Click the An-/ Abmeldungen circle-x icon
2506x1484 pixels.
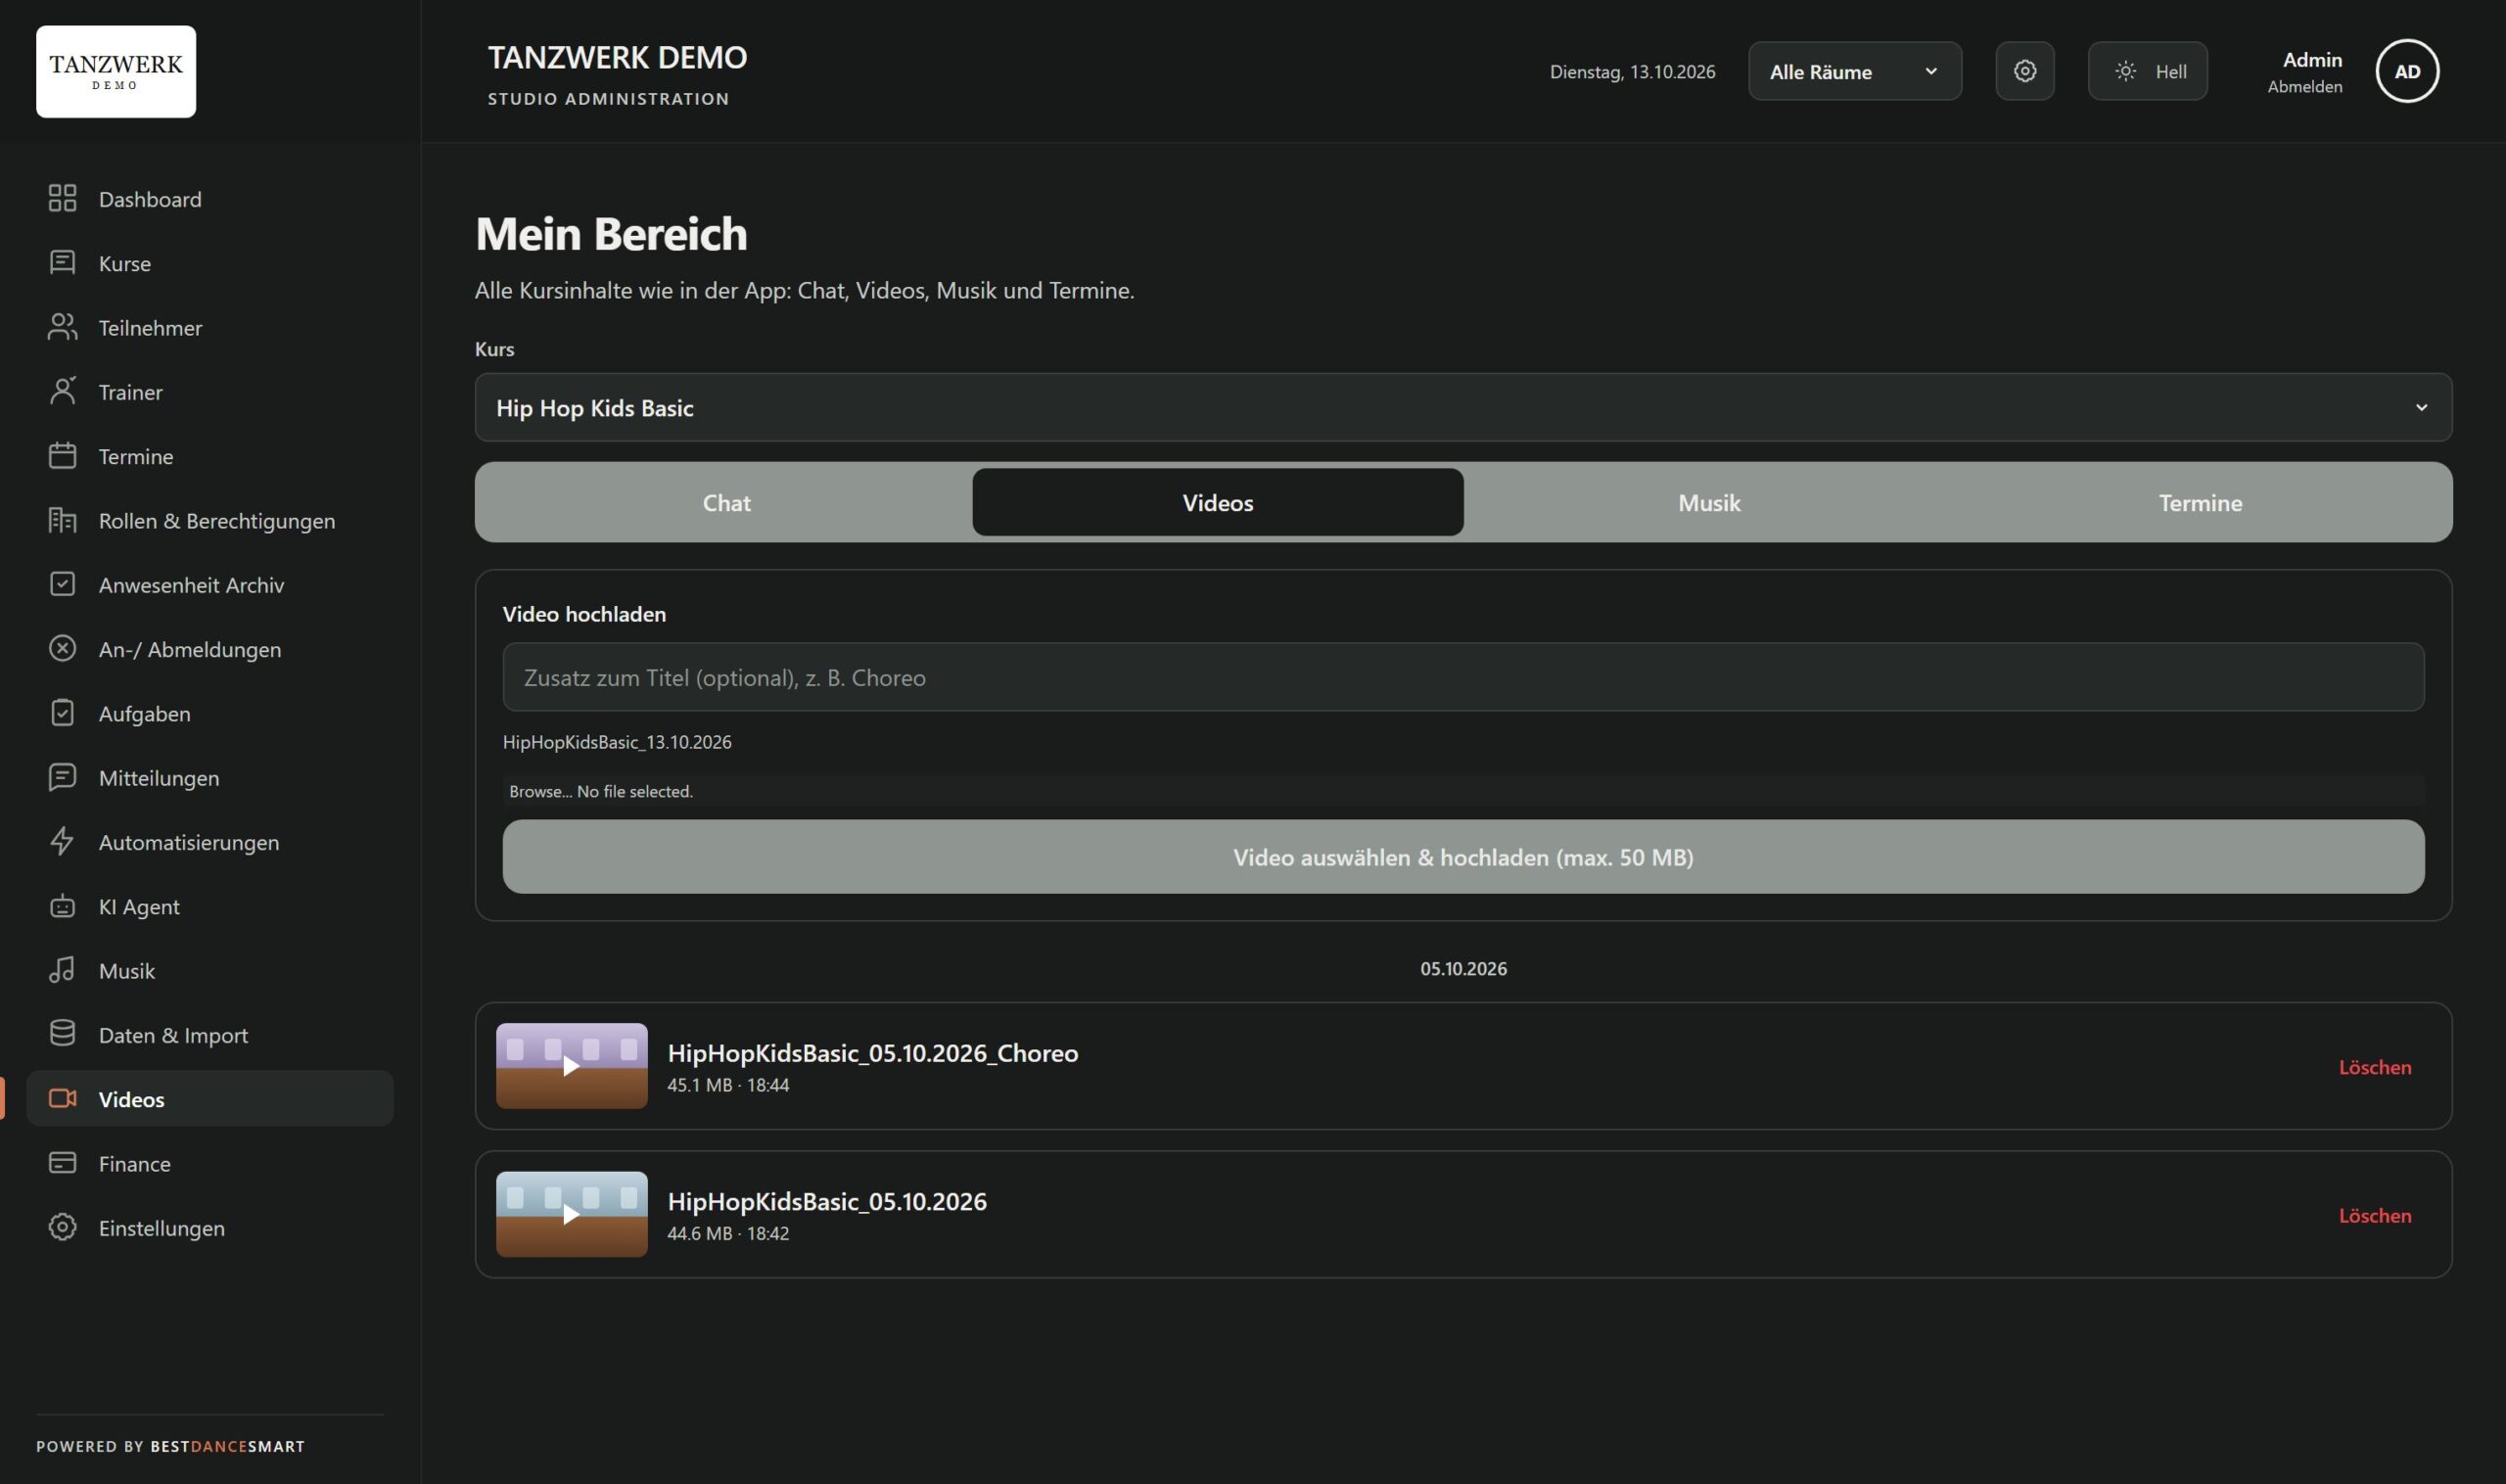click(x=62, y=648)
